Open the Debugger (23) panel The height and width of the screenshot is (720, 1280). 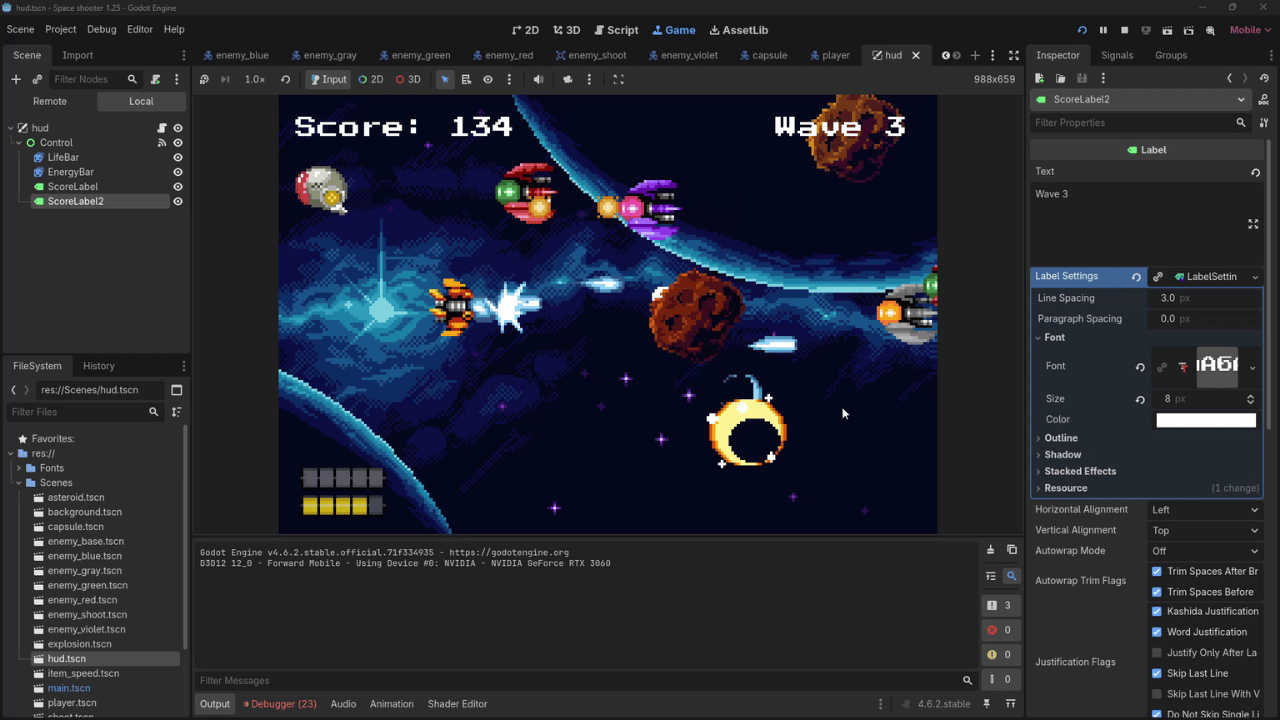pos(280,704)
